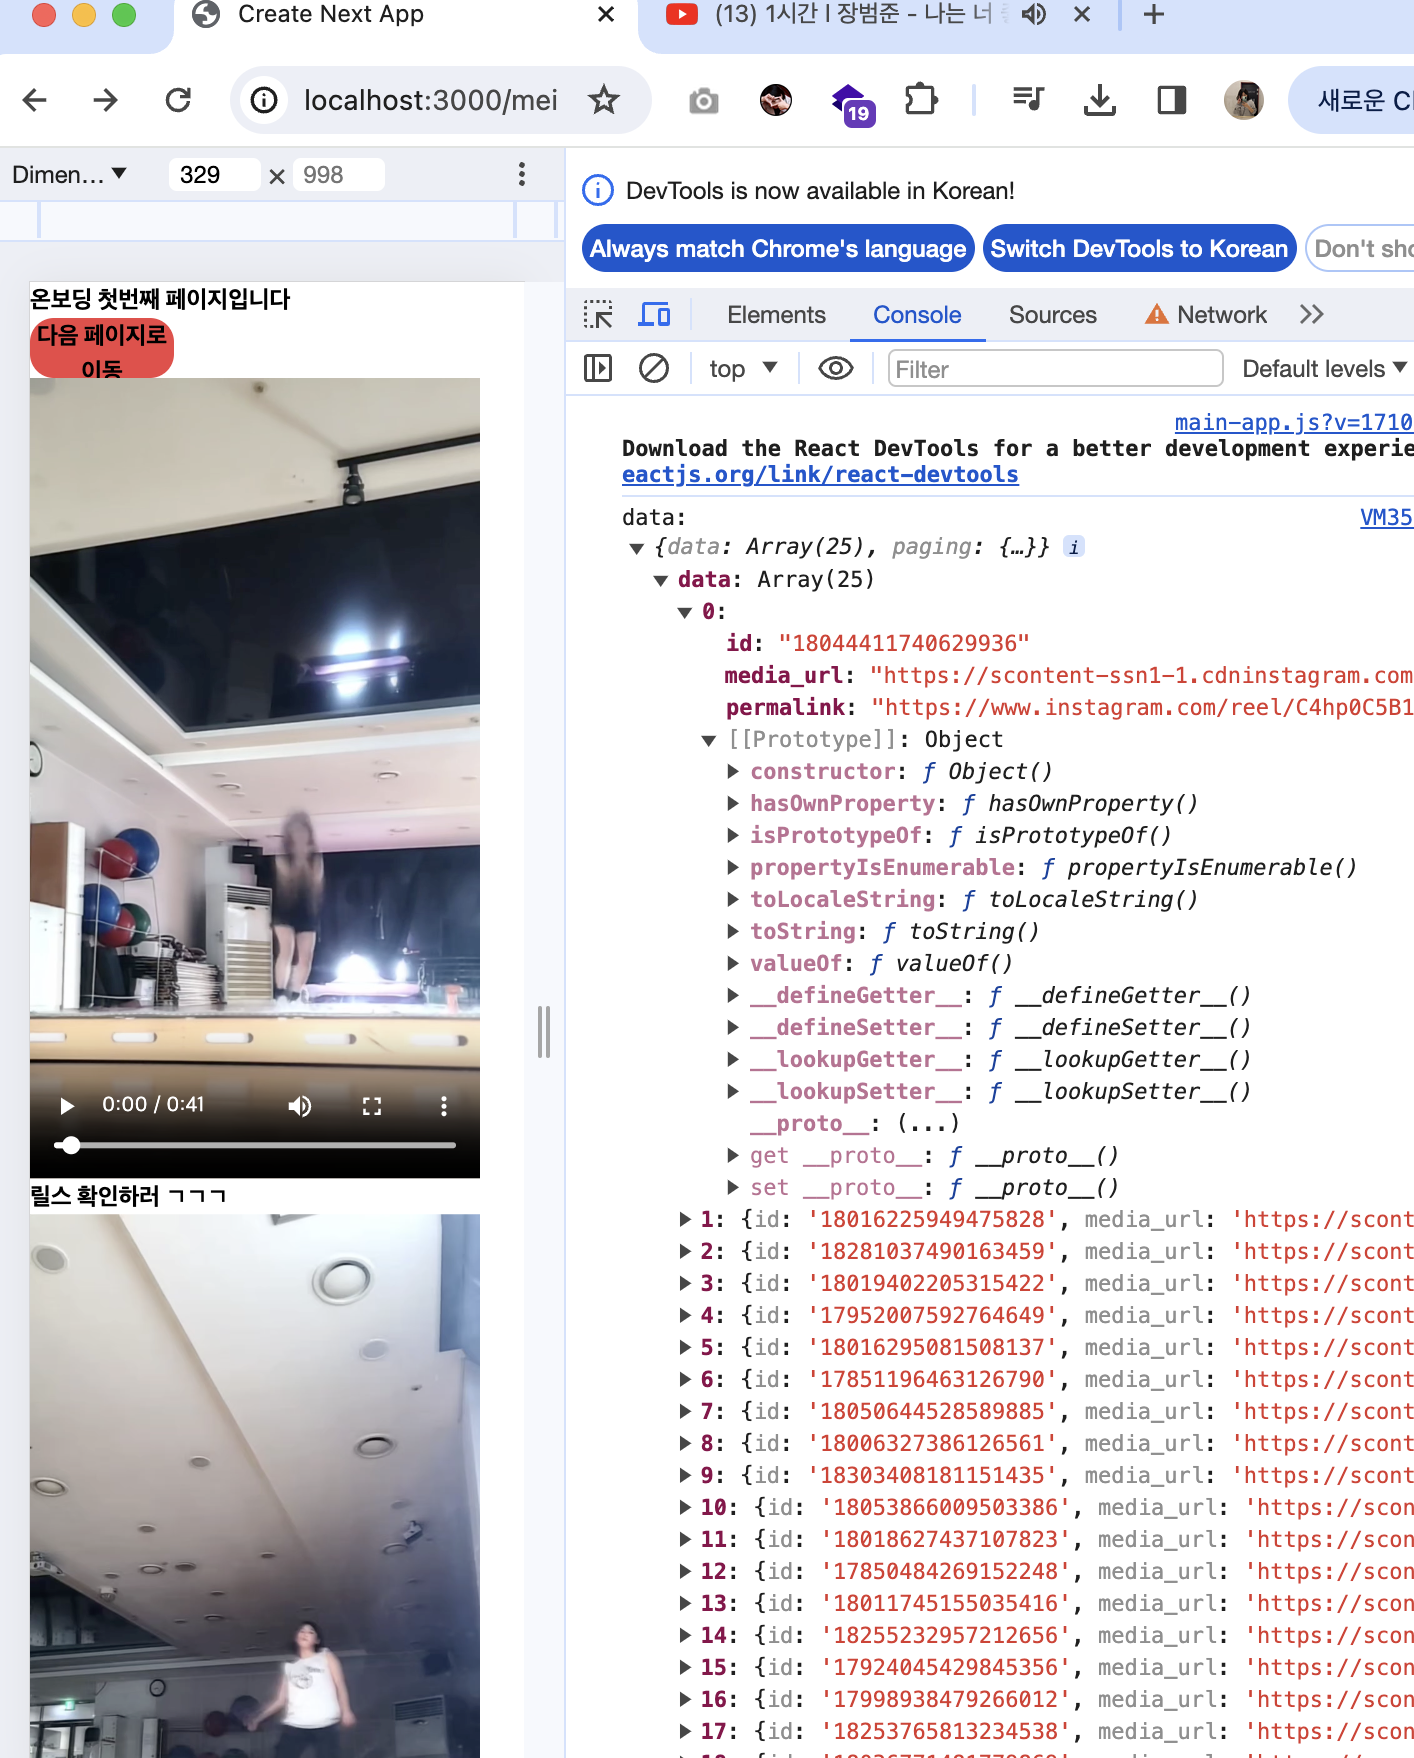Viewport: 1414px width, 1758px height.
Task: Play the first video
Action: [67, 1106]
